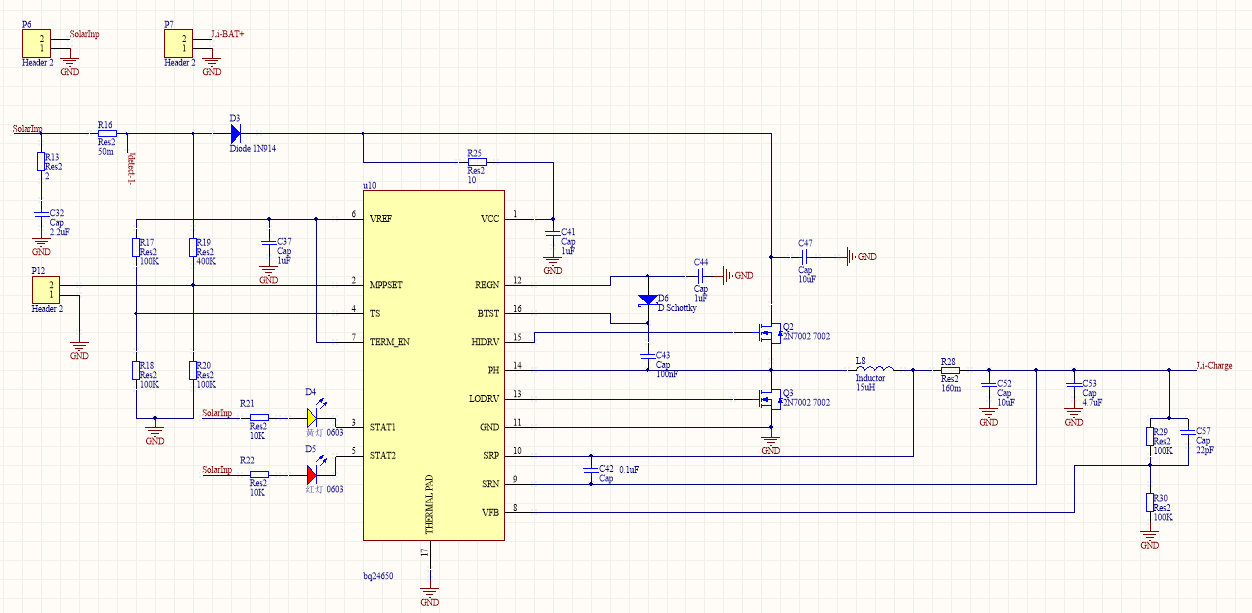The image size is (1252, 613).
Task: Click the VREF pin name
Action: [381, 218]
